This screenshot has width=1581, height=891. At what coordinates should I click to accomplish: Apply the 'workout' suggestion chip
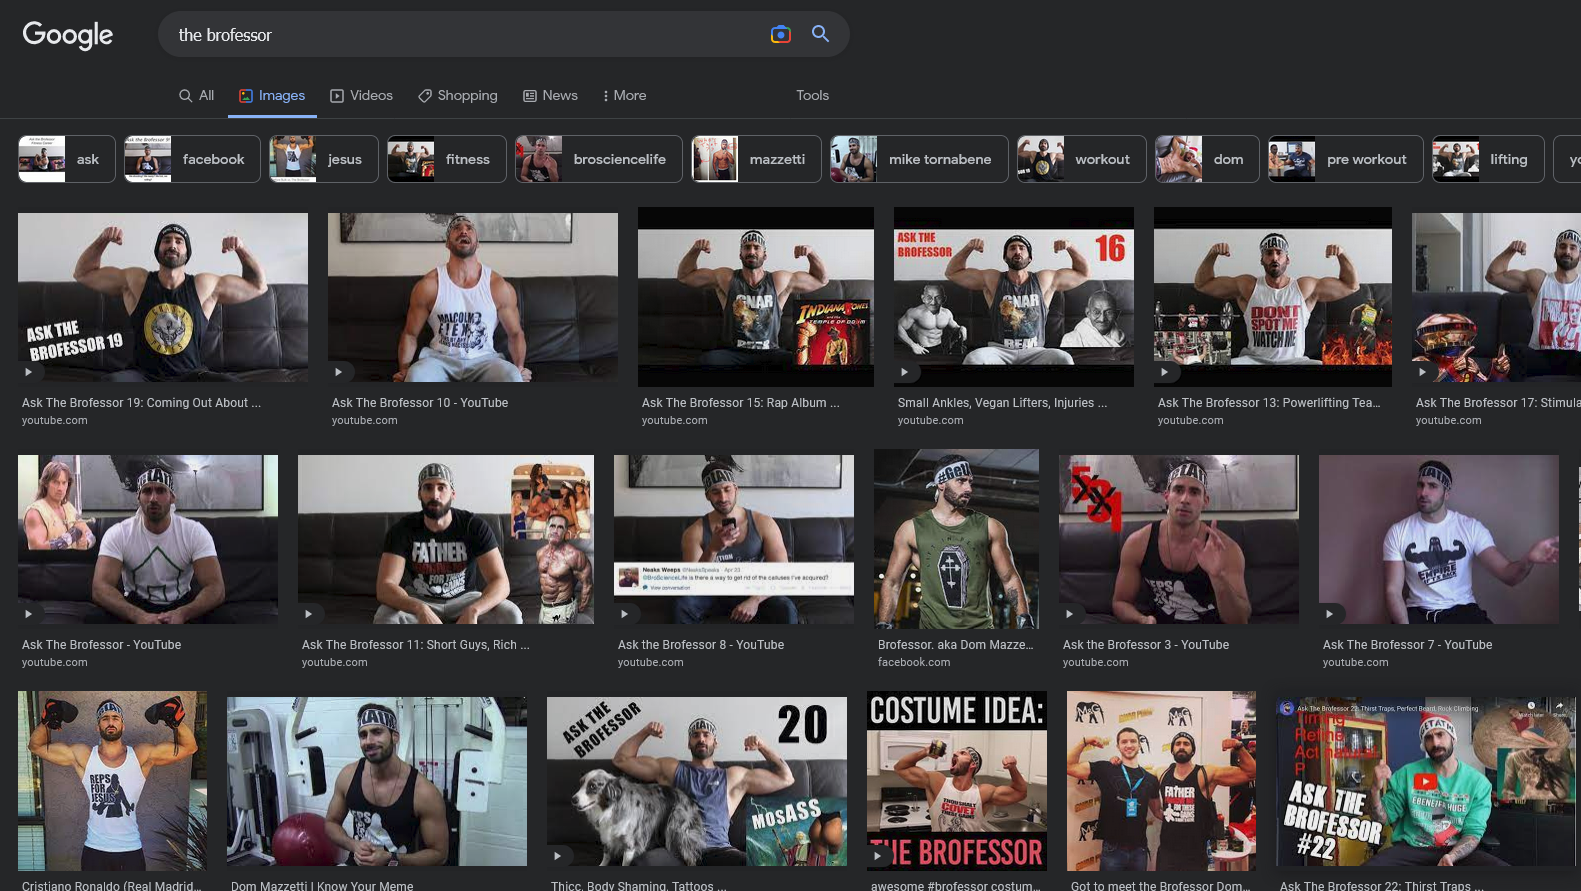pyautogui.click(x=1082, y=159)
